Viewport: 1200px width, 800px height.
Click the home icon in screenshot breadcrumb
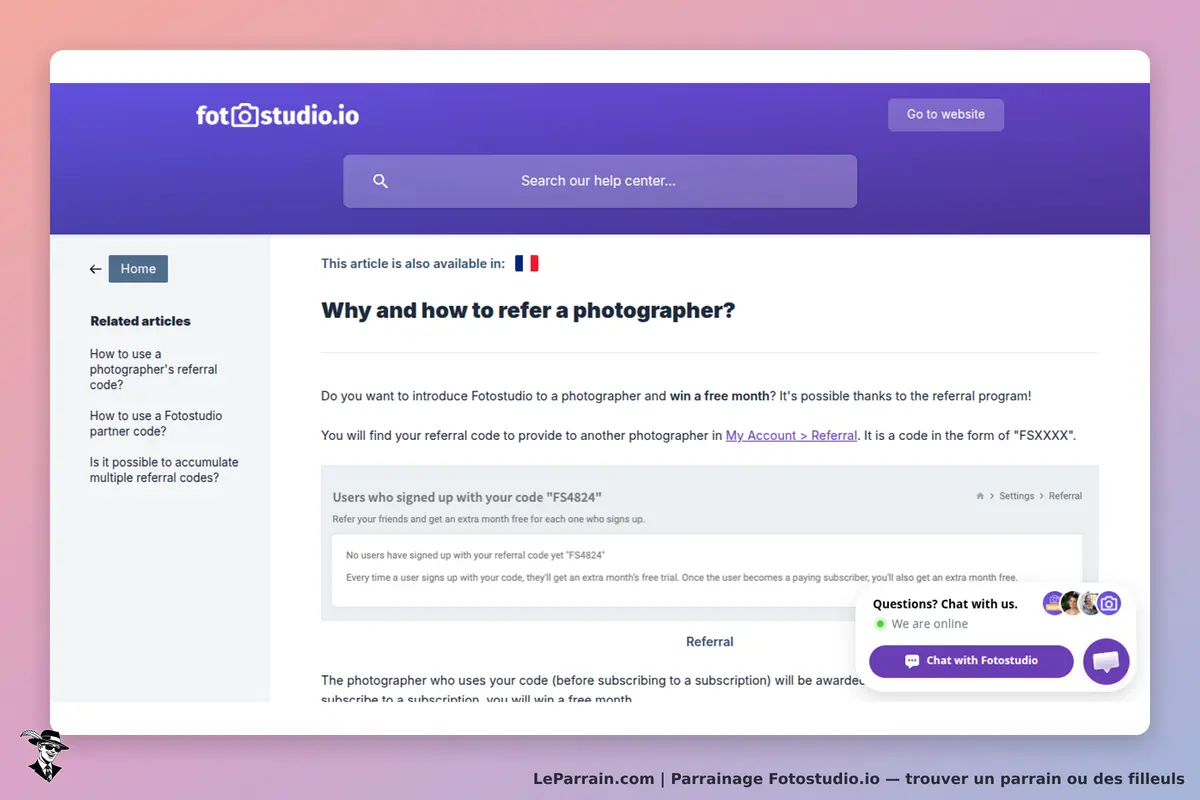980,496
